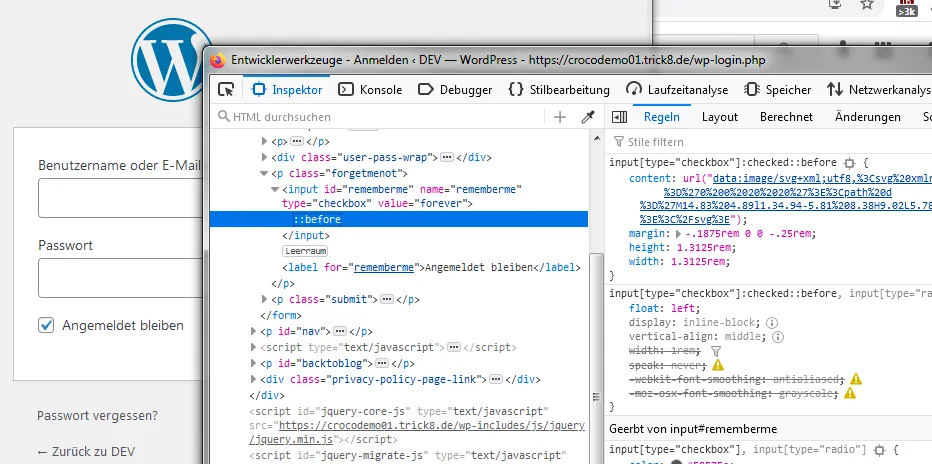
Task: Open the Berechnet sidebar tab
Action: tap(786, 117)
